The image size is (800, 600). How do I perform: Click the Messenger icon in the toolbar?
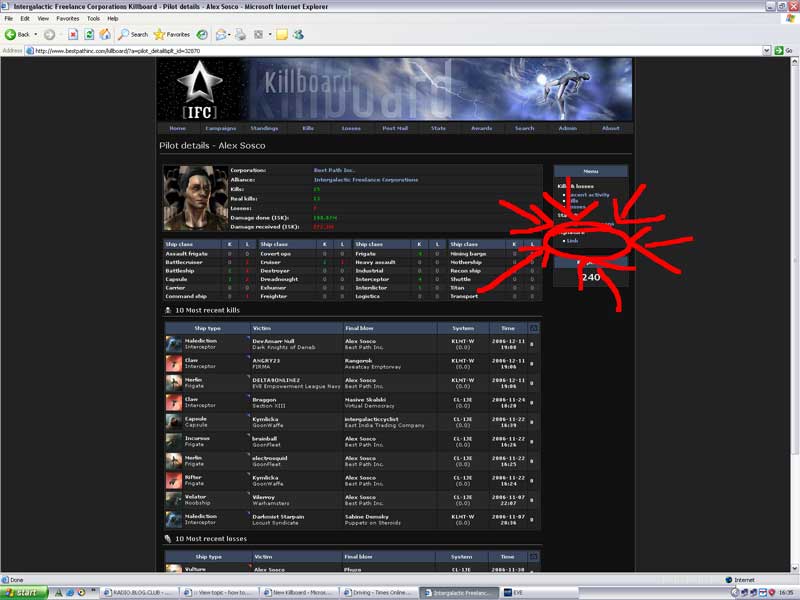pos(298,35)
